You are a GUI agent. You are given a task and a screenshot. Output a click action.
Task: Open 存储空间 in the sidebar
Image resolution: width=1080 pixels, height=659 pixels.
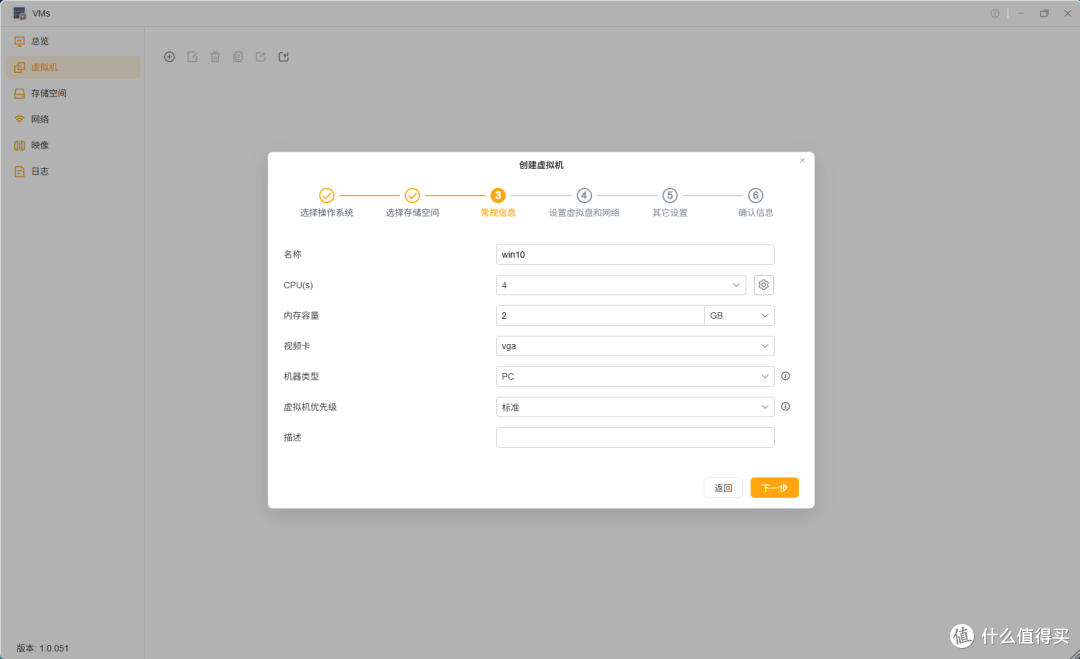tap(72, 93)
